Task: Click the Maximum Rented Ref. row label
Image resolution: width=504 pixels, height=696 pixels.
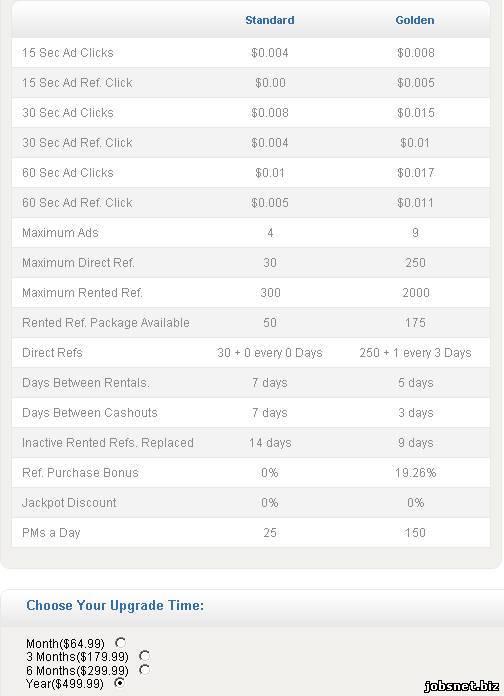Action: pyautogui.click(x=82, y=293)
